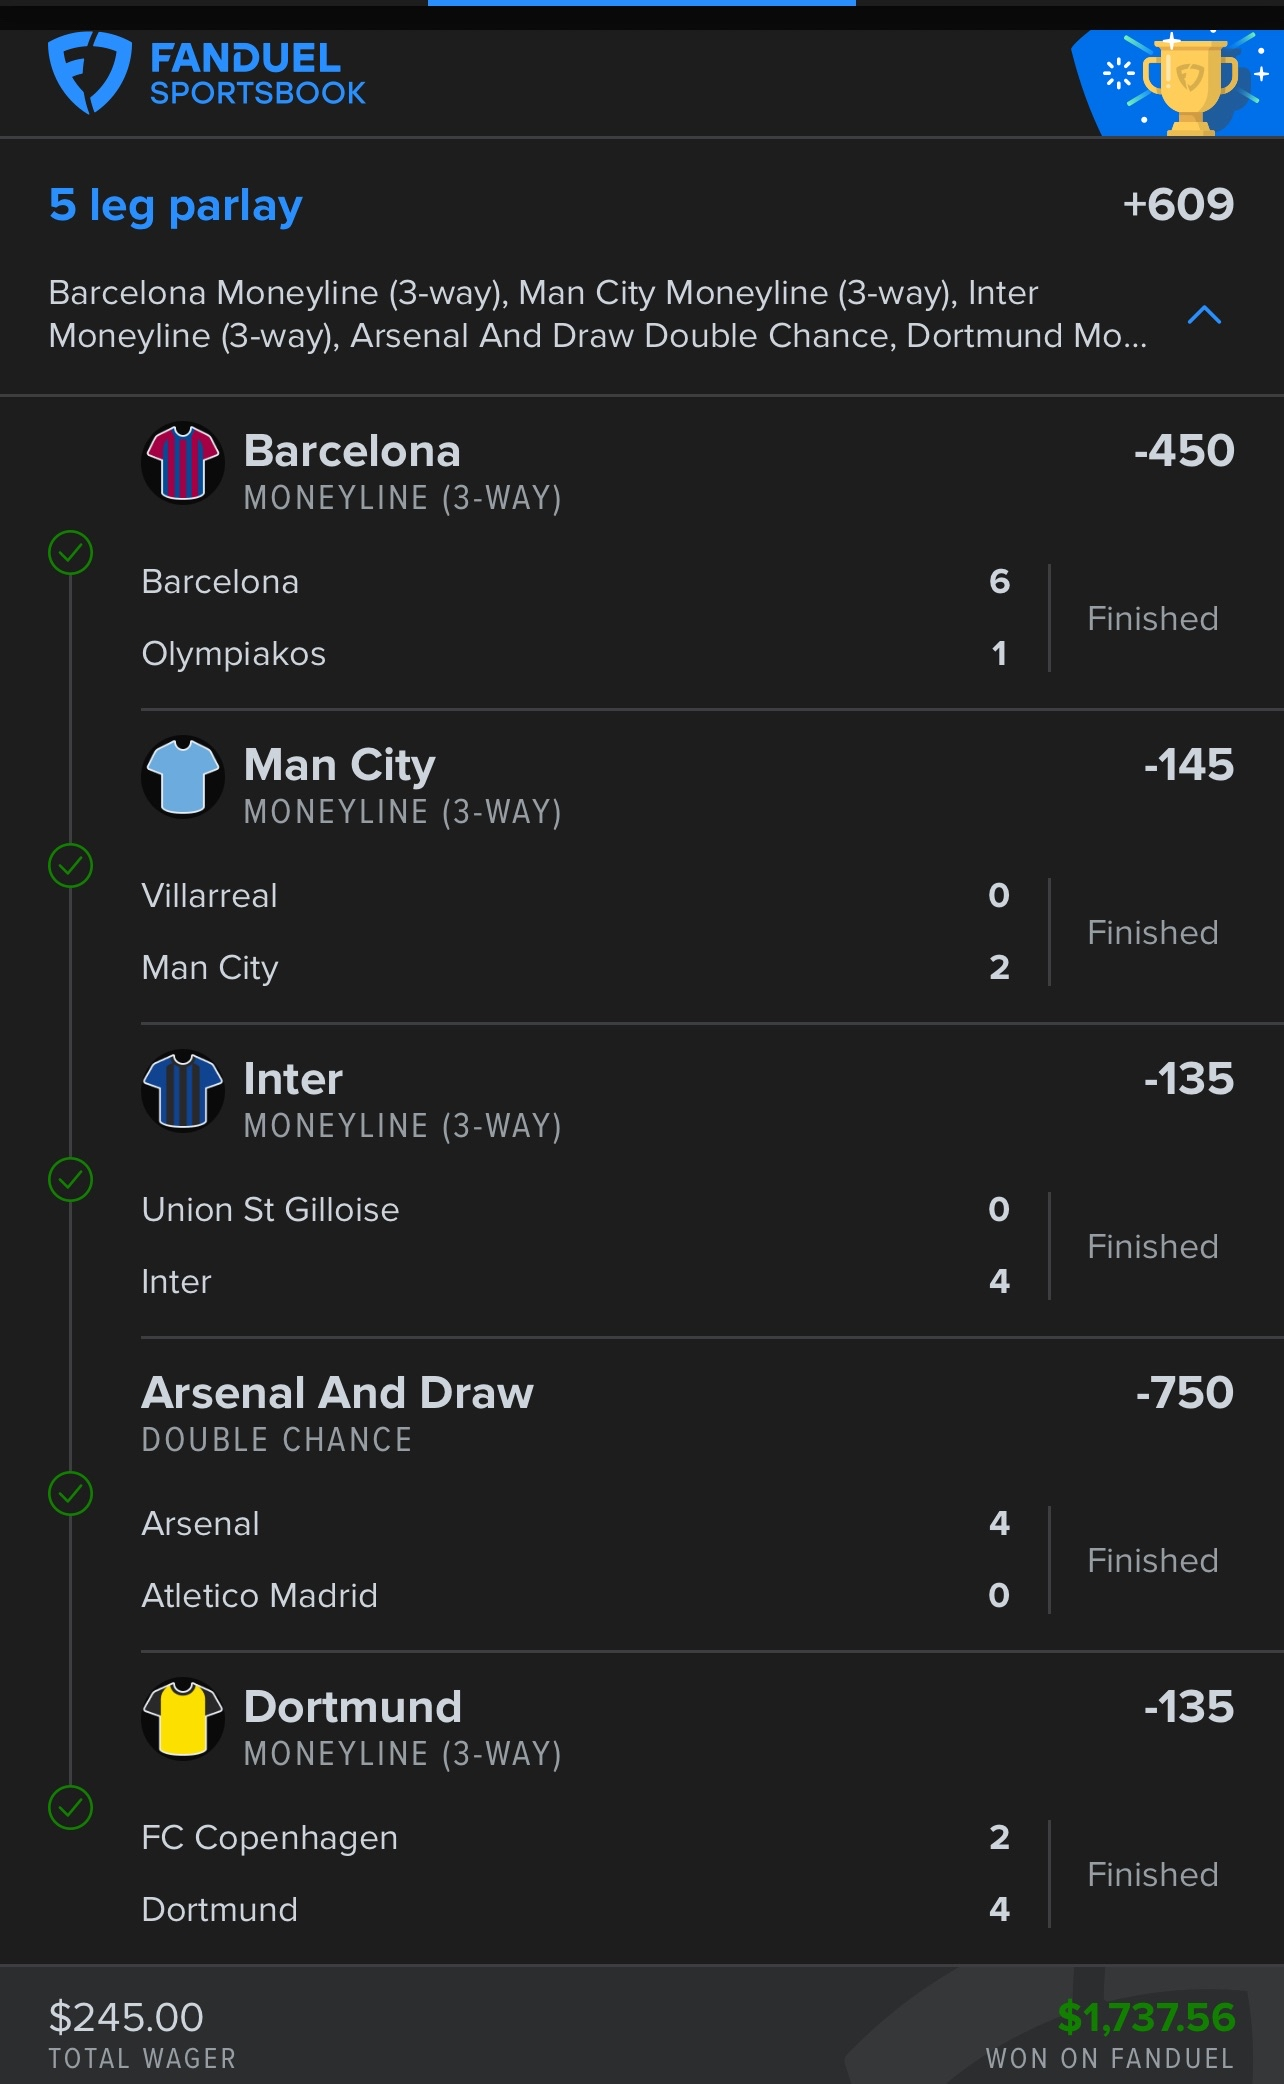The image size is (1284, 2084).
Task: Tap the FanDuel shield logo icon
Action: [x=89, y=72]
